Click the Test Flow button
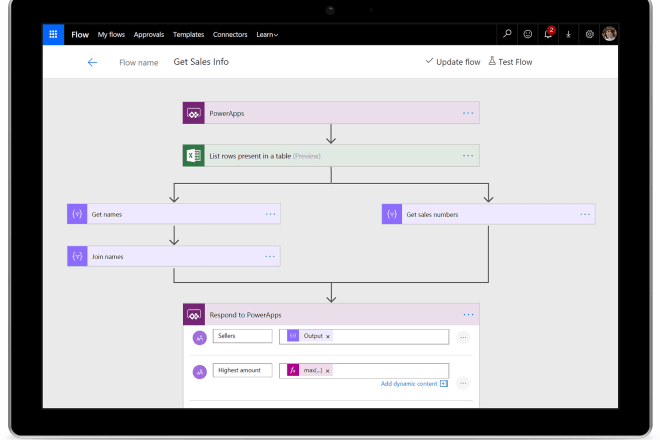The height and width of the screenshot is (440, 660). (510, 61)
